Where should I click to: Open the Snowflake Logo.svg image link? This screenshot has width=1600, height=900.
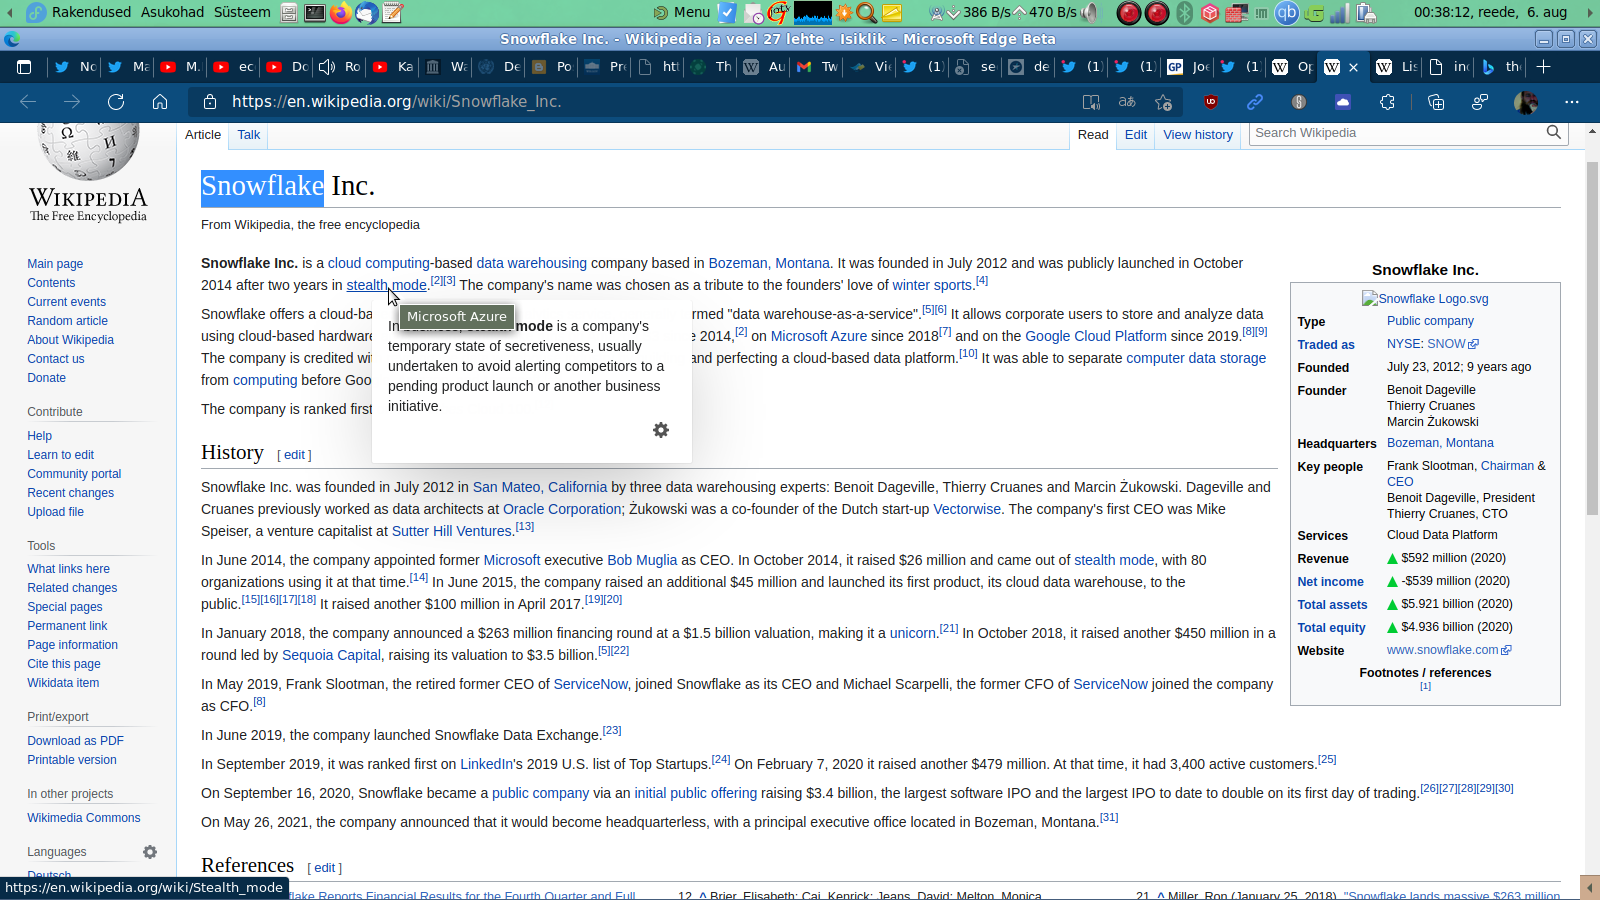(1426, 299)
